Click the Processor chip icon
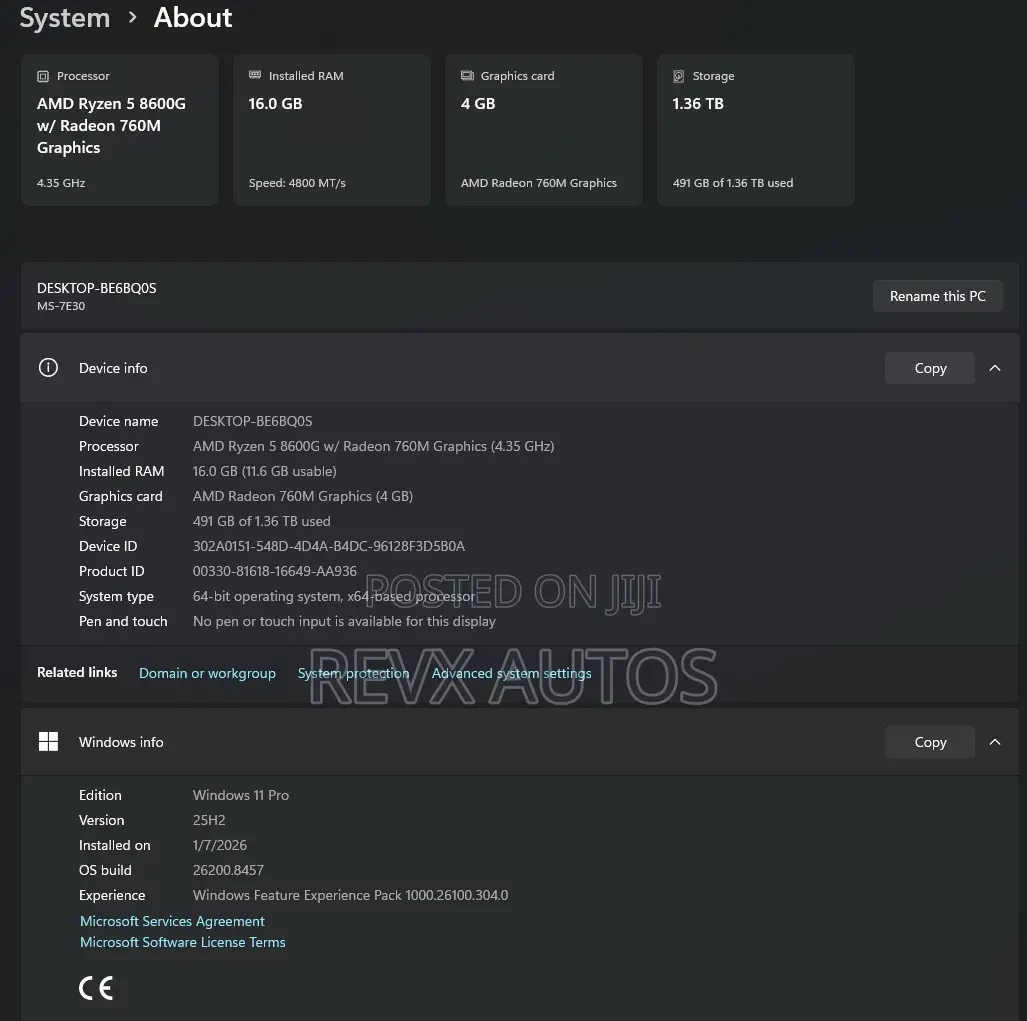Viewport: 1027px width, 1021px height. 43,76
